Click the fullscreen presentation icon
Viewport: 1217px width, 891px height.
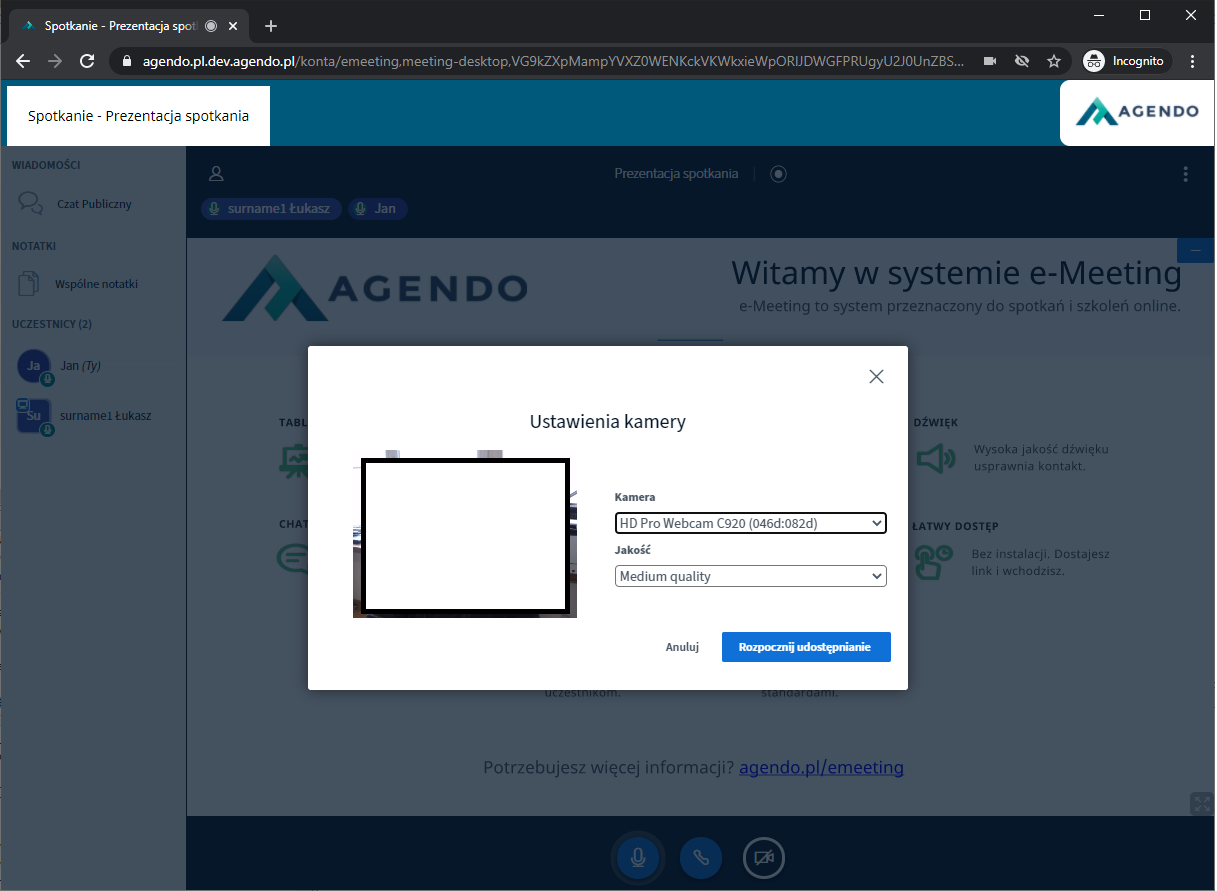coord(1200,803)
